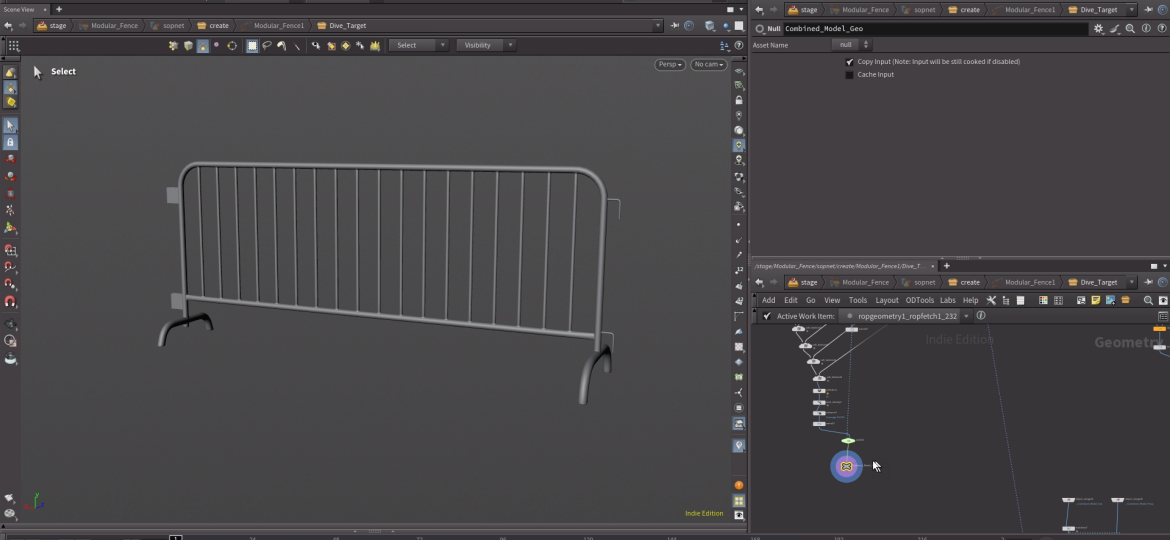
Task: Click the stage breadcrumb in viewport path bar
Action: point(52,26)
